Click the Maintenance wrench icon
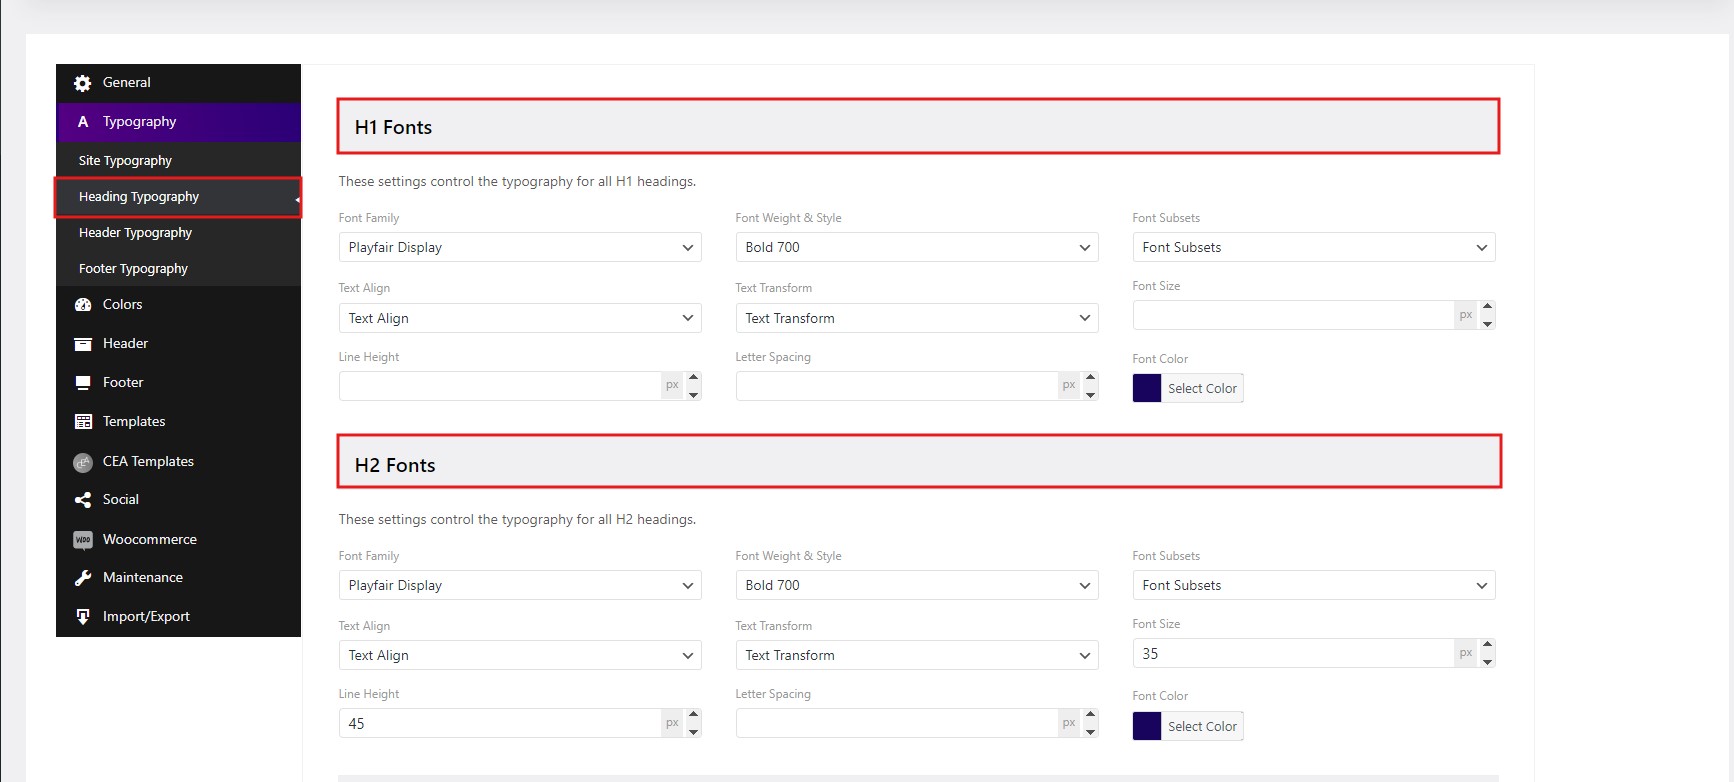Image resolution: width=1734 pixels, height=782 pixels. pyautogui.click(x=83, y=578)
